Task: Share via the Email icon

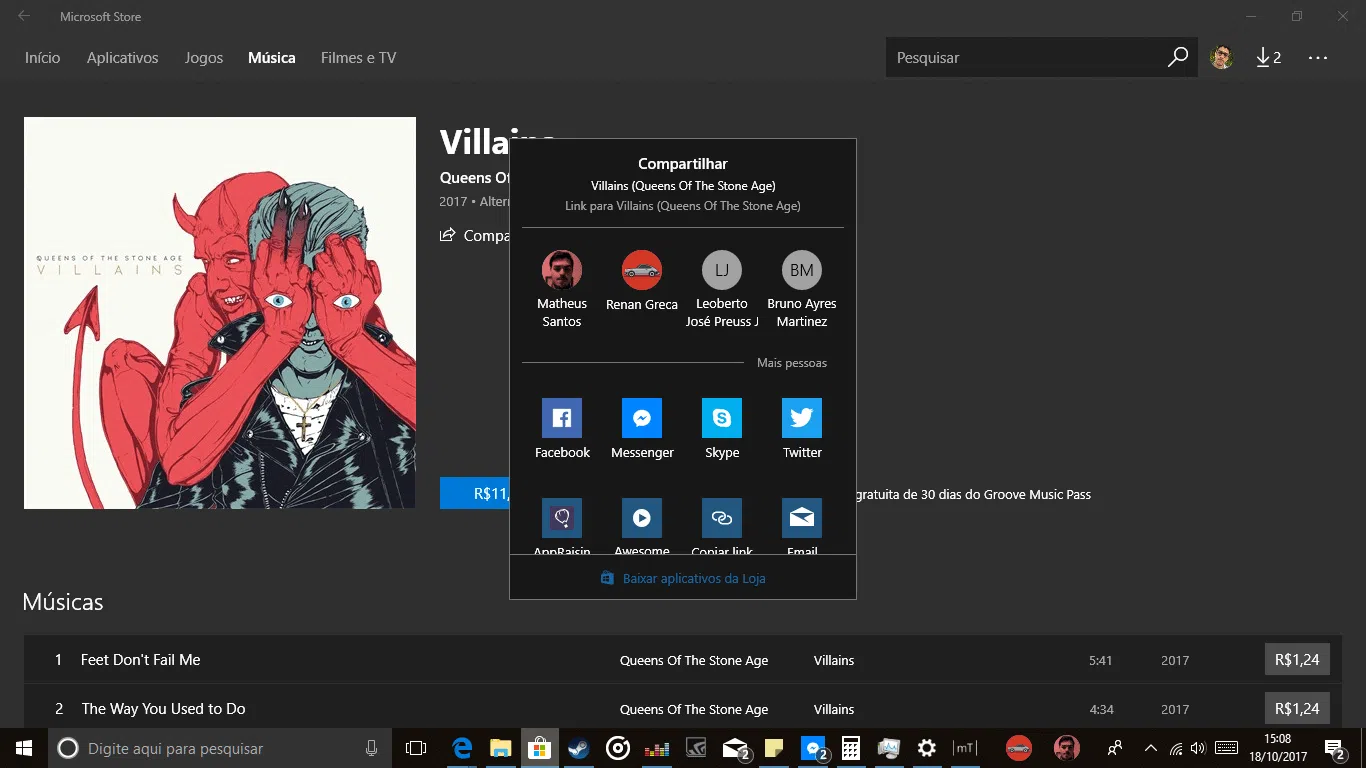Action: click(802, 518)
